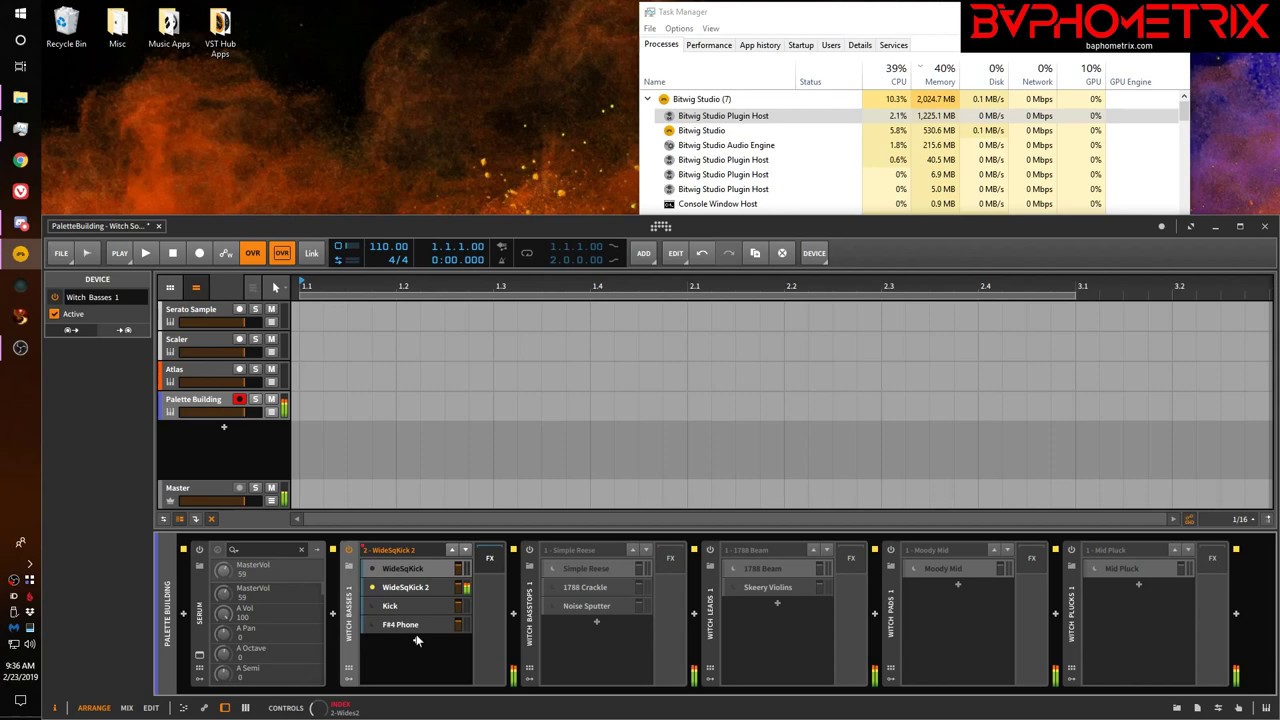Screen dimensions: 1280x720
Task: Mute the Scaler track
Action: tap(271, 339)
